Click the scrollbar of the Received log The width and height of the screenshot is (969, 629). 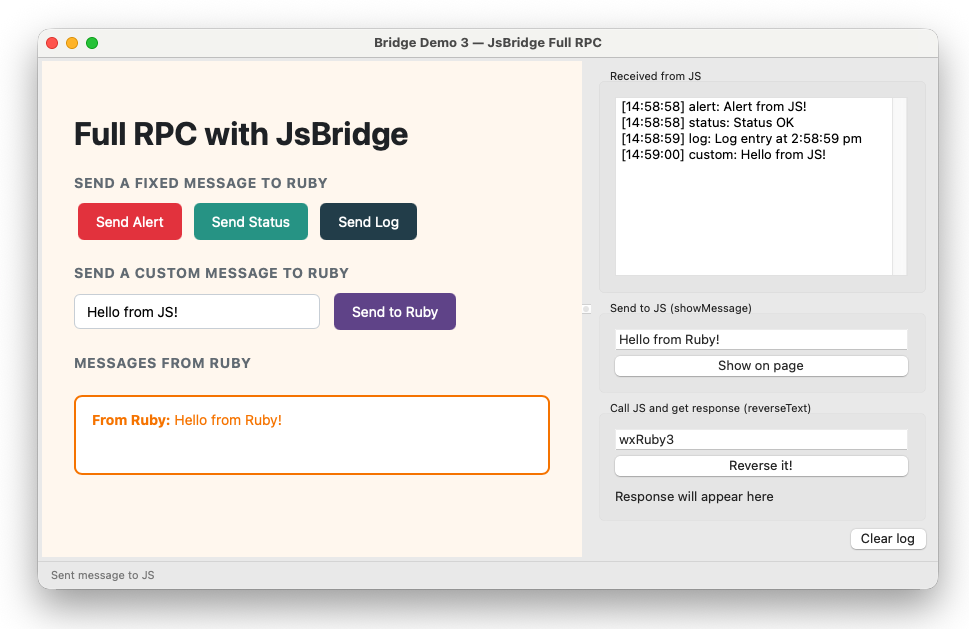pos(899,185)
